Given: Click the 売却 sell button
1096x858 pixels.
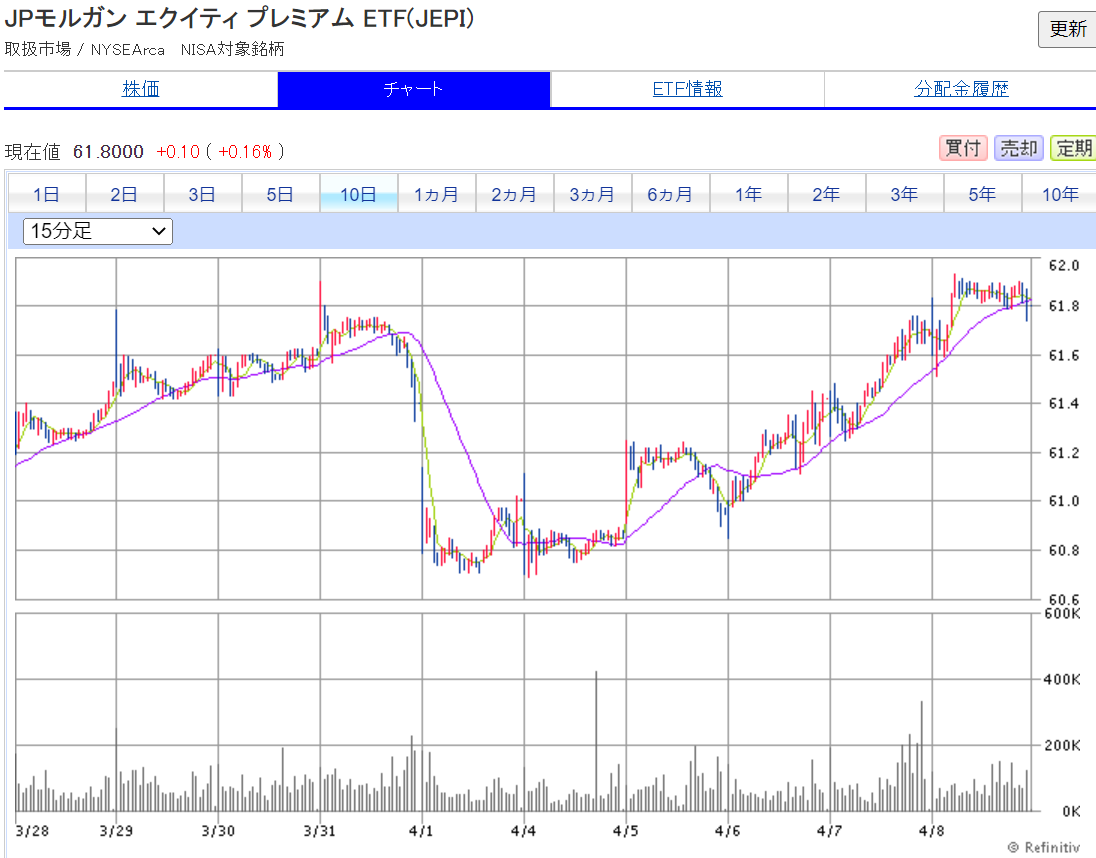Looking at the screenshot, I should point(1018,148).
